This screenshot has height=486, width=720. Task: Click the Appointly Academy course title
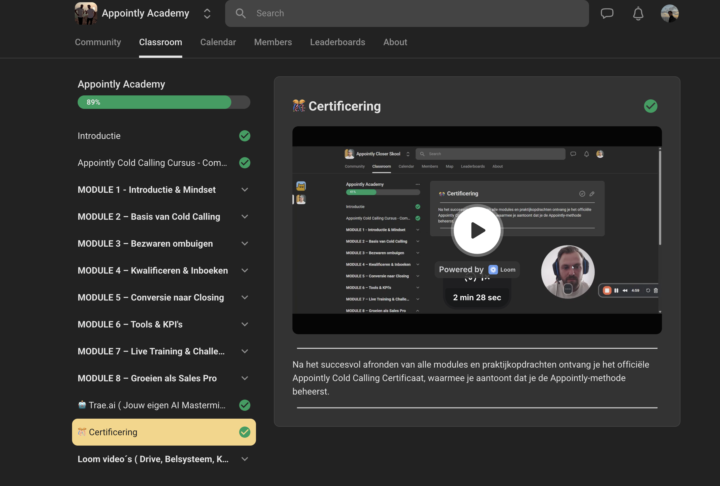(121, 84)
